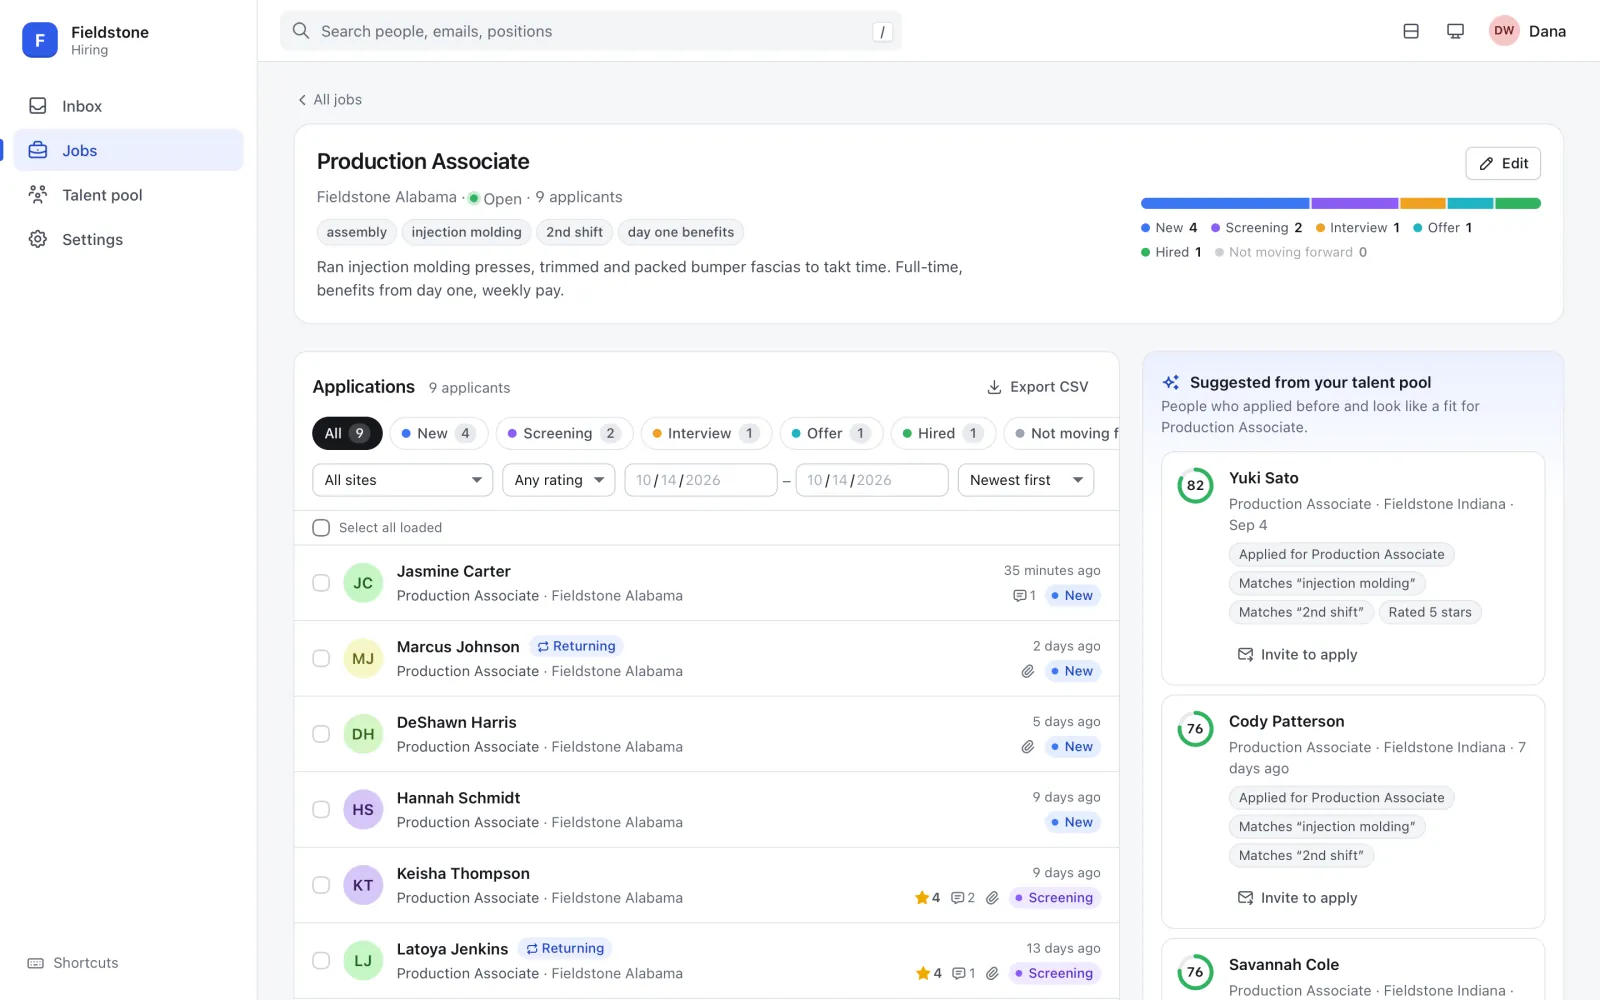Invite Yuki Sato to apply
Viewport: 1600px width, 1000px height.
(x=1297, y=655)
